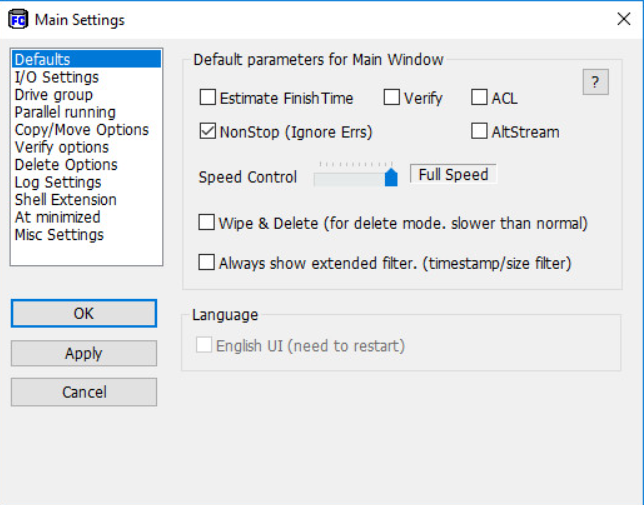This screenshot has height=505, width=644.
Task: Go to Log Settings section
Action: (x=57, y=182)
